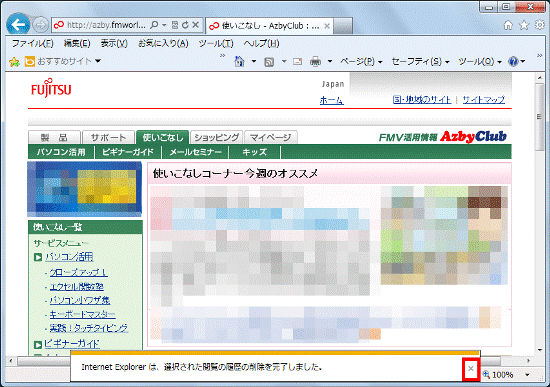Click the new tab button beside AzbyClub tab
This screenshot has height=387, width=550.
pos(343,26)
